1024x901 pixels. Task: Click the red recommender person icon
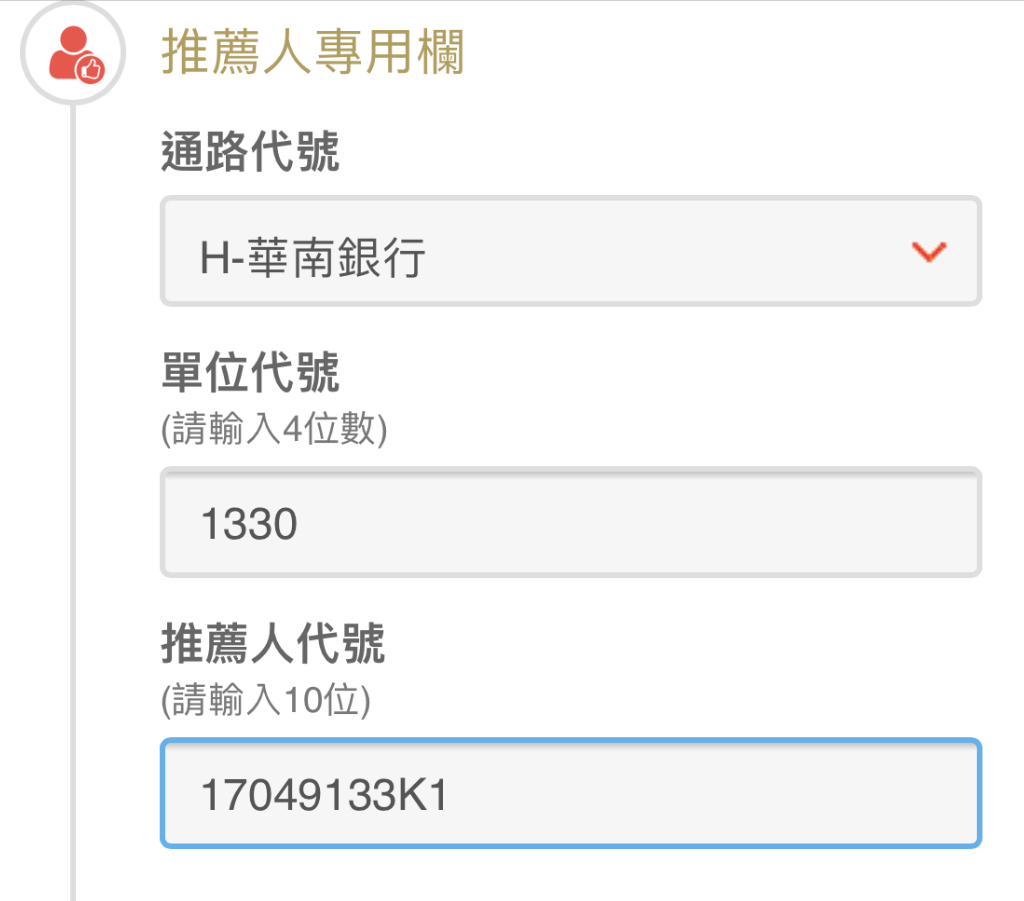click(x=76, y=55)
